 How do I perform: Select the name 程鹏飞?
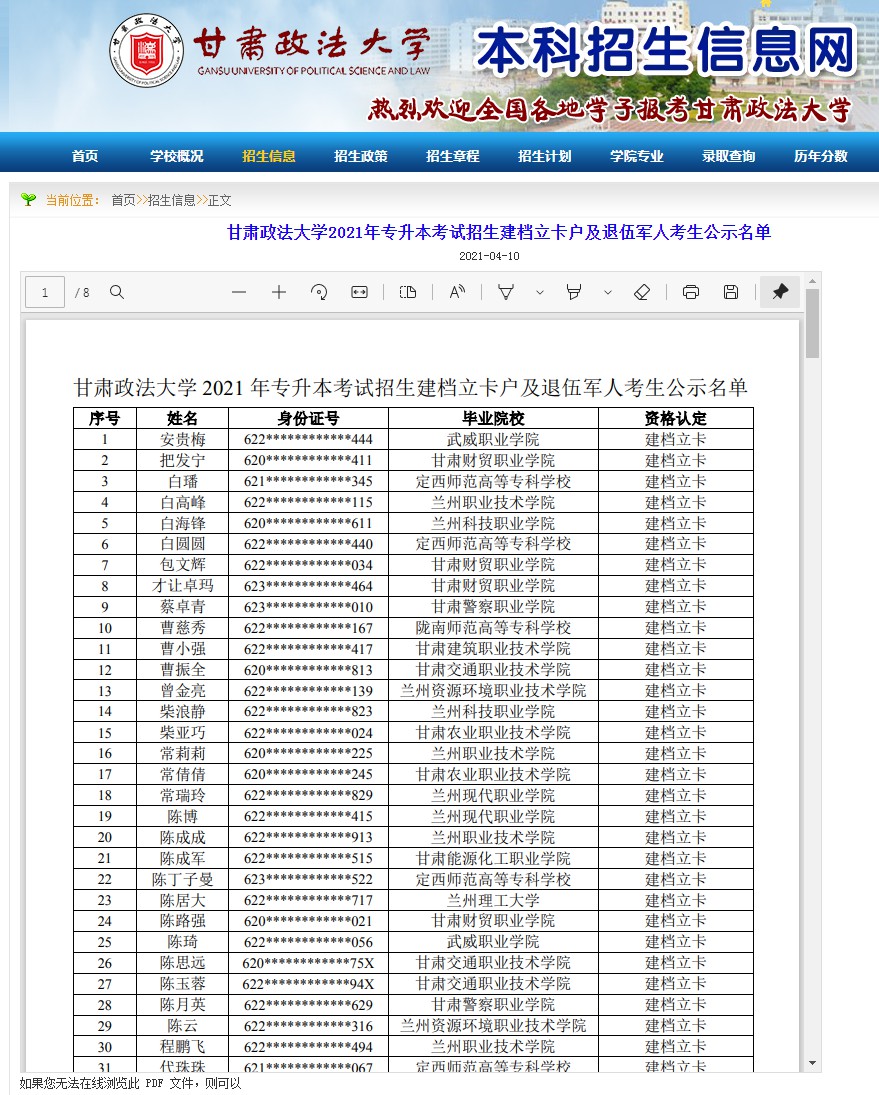click(x=182, y=1047)
